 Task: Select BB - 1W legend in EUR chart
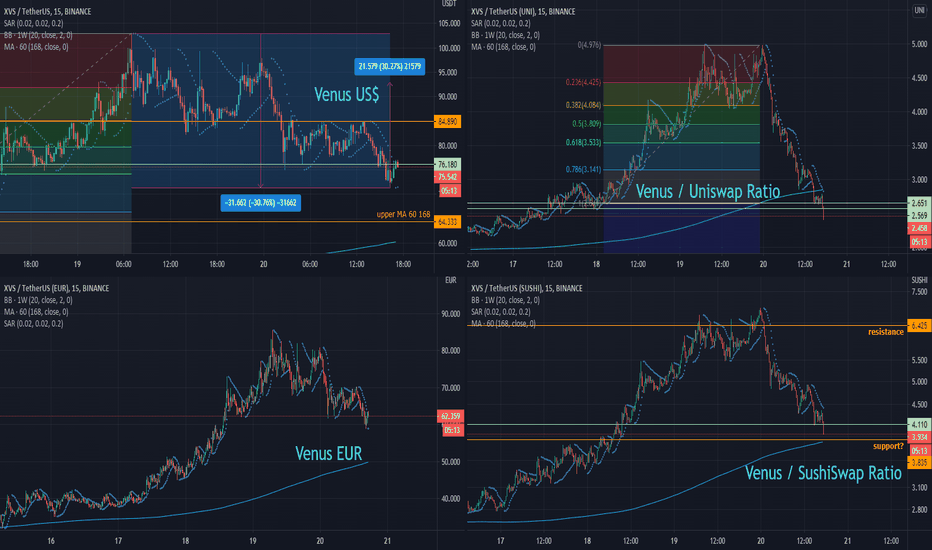(38, 300)
